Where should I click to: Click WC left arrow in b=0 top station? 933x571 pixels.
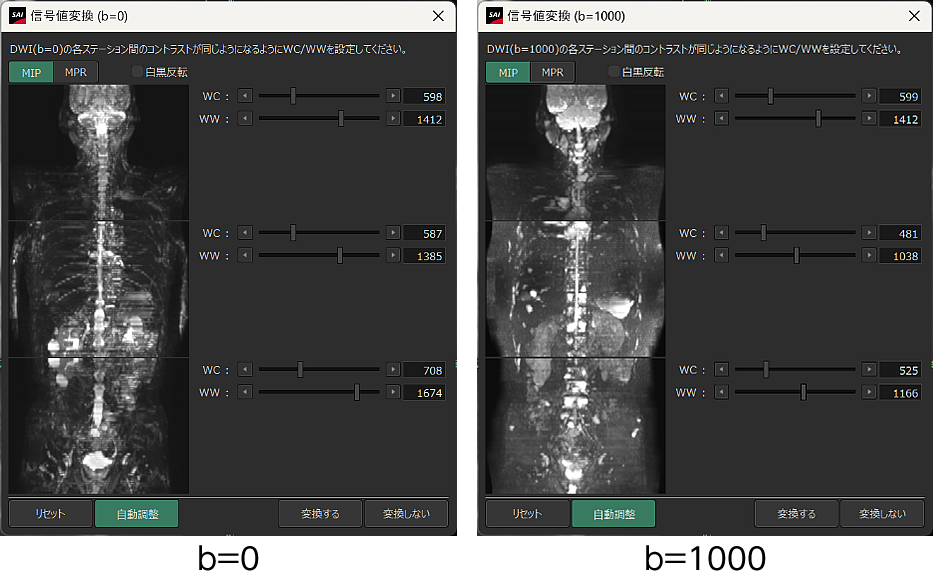pyautogui.click(x=245, y=97)
